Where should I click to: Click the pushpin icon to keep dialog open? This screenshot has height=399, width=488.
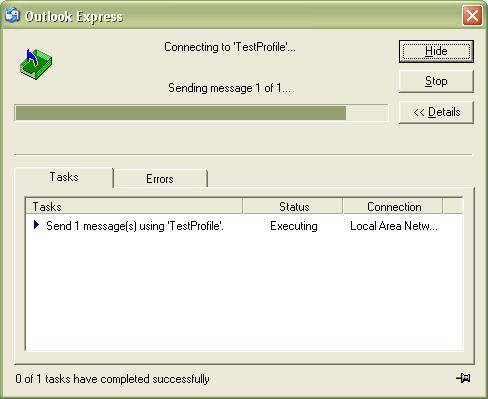click(x=463, y=378)
